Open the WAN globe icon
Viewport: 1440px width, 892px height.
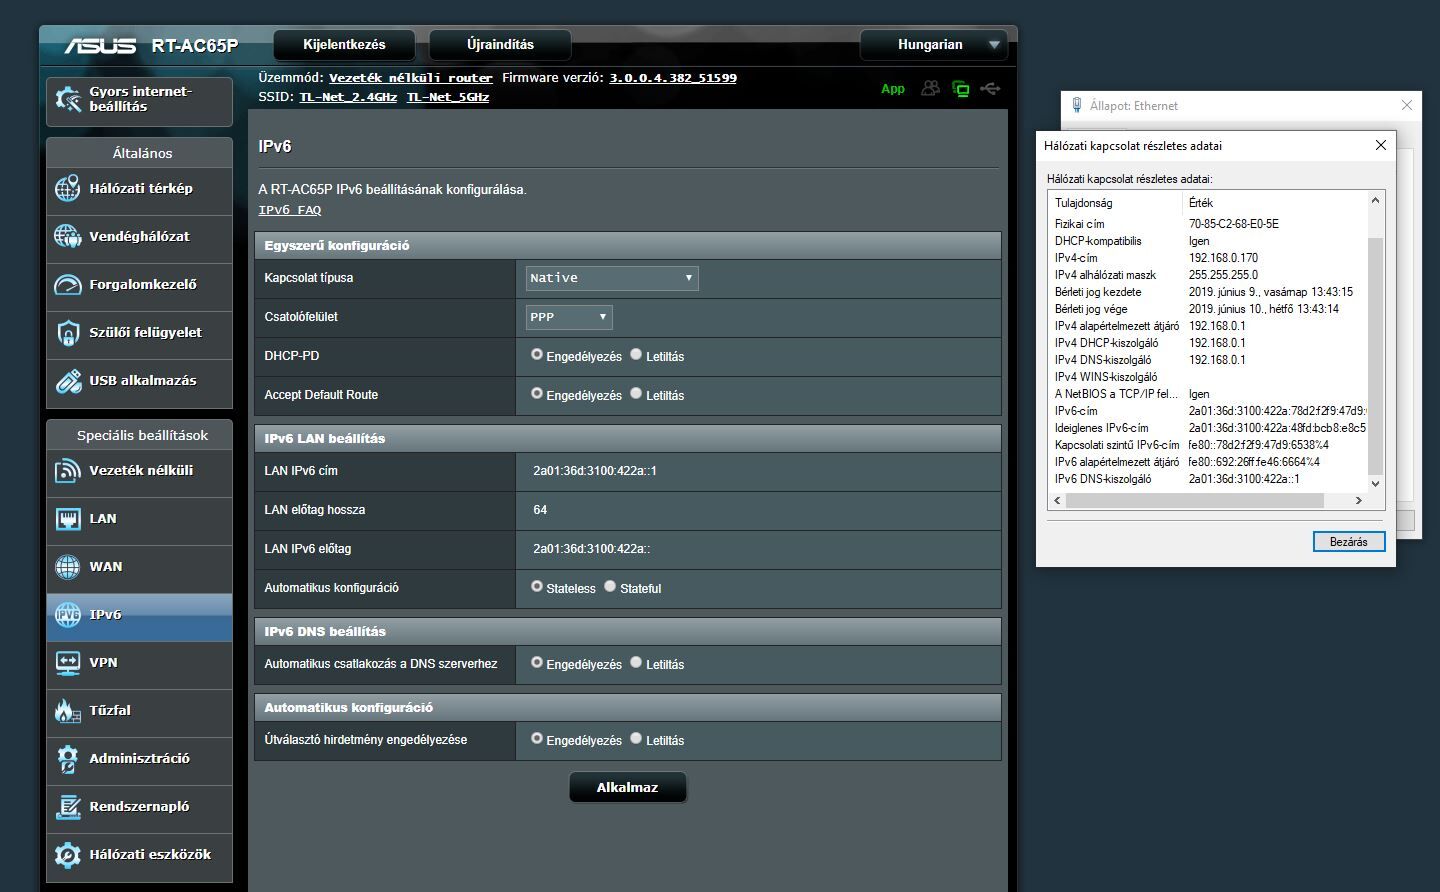point(68,566)
